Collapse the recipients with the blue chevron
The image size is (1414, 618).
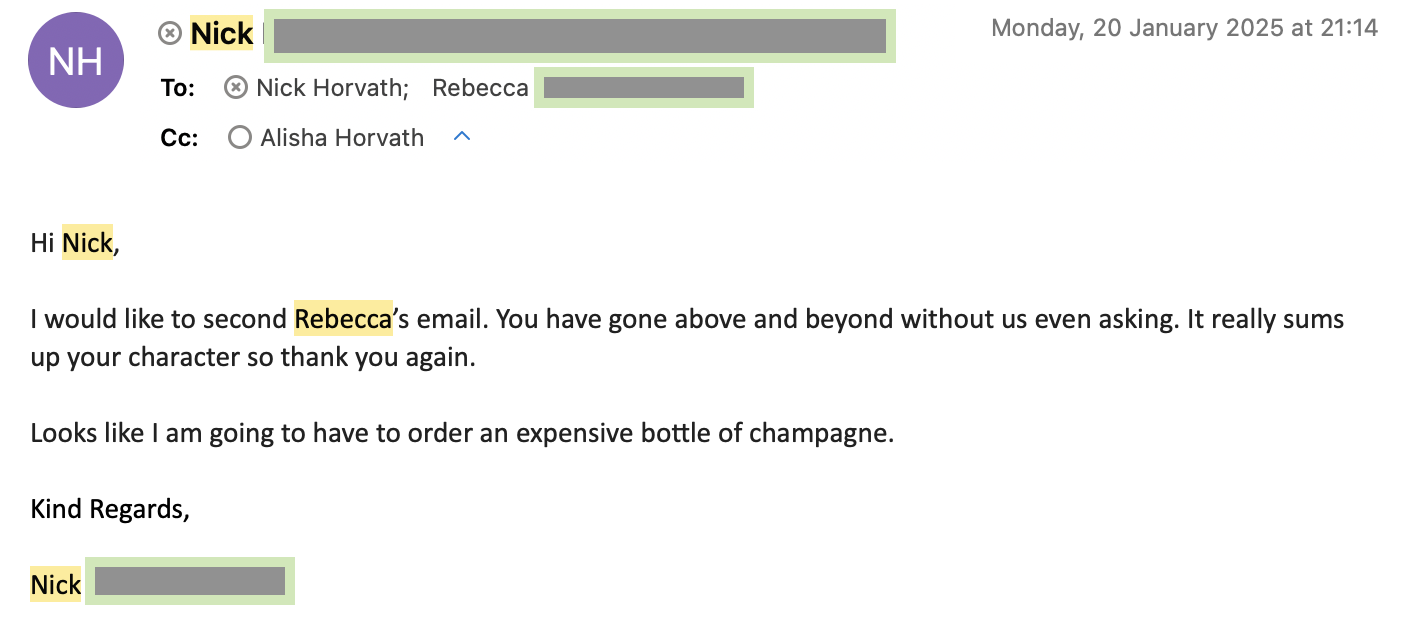(x=461, y=137)
